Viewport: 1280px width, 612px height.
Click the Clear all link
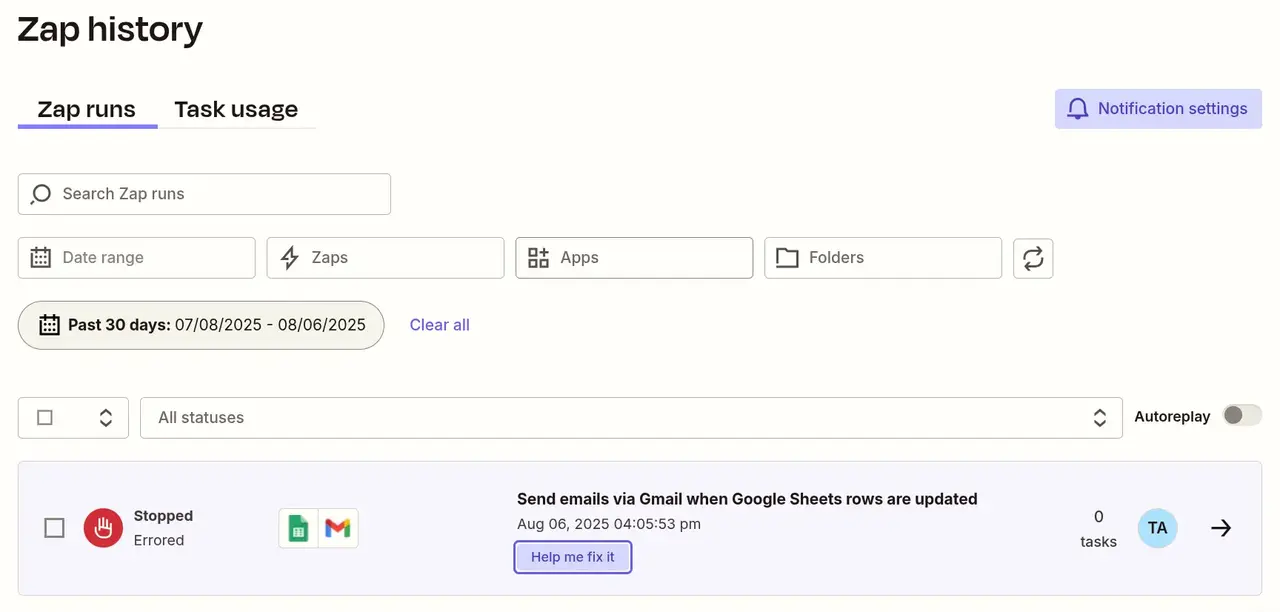point(440,325)
